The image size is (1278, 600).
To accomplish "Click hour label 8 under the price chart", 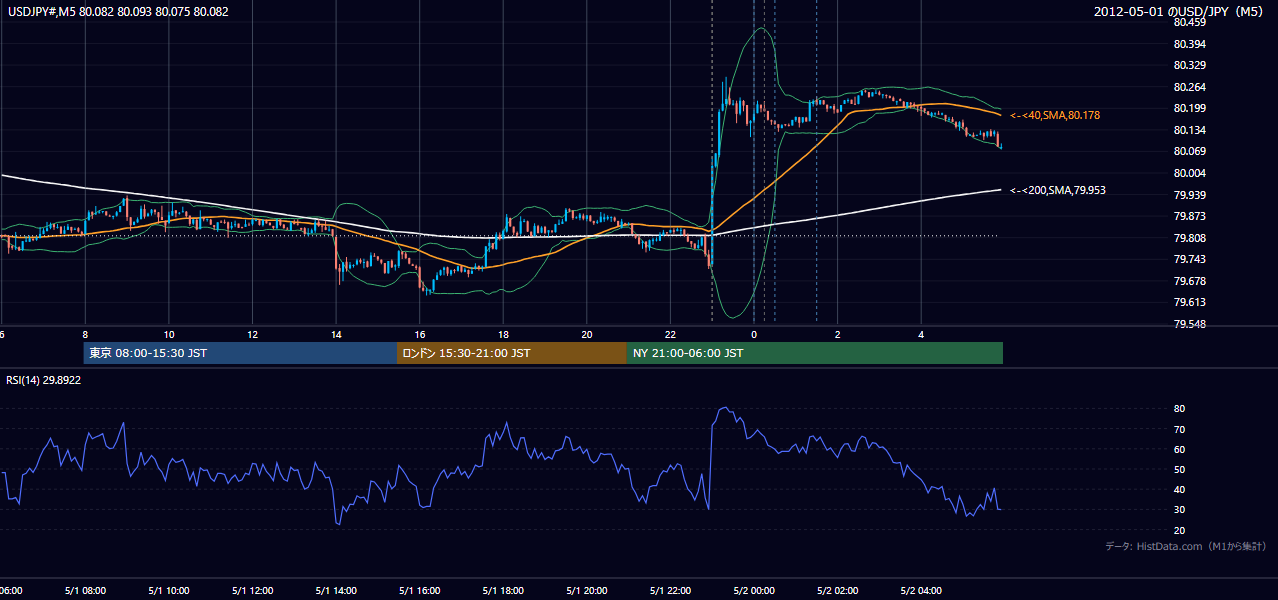I will [85, 334].
